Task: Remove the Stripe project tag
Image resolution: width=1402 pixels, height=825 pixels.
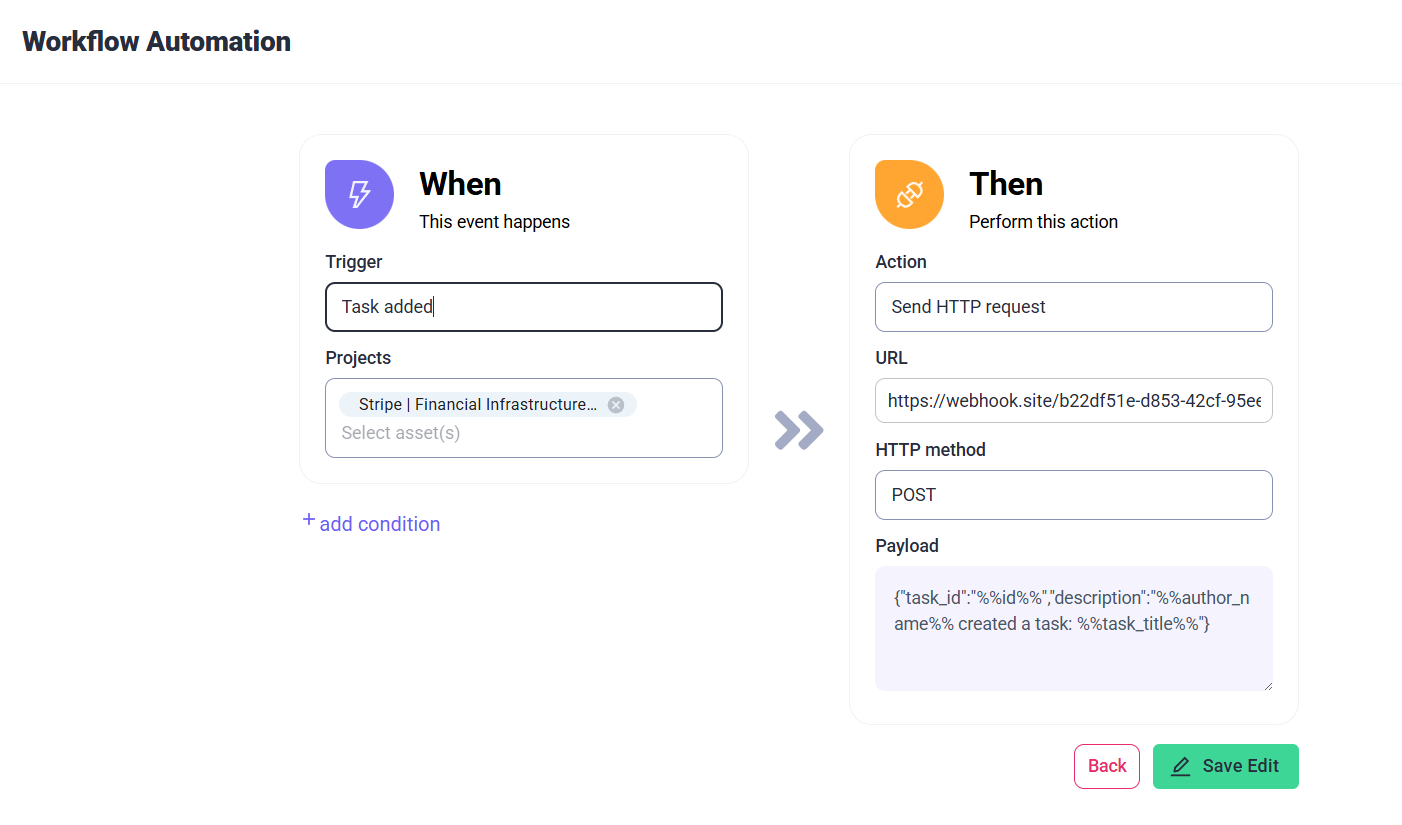Action: tap(616, 405)
